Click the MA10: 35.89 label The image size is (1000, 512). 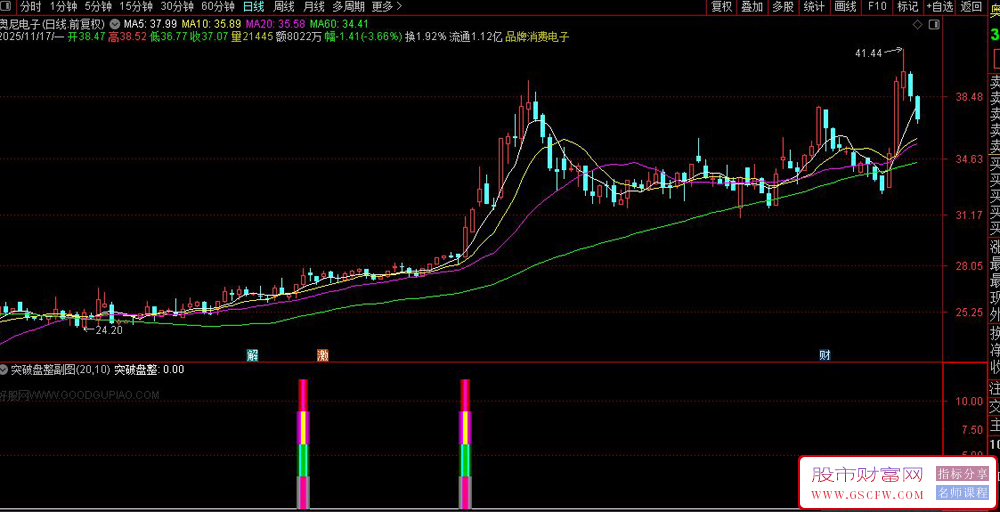pyautogui.click(x=212, y=24)
